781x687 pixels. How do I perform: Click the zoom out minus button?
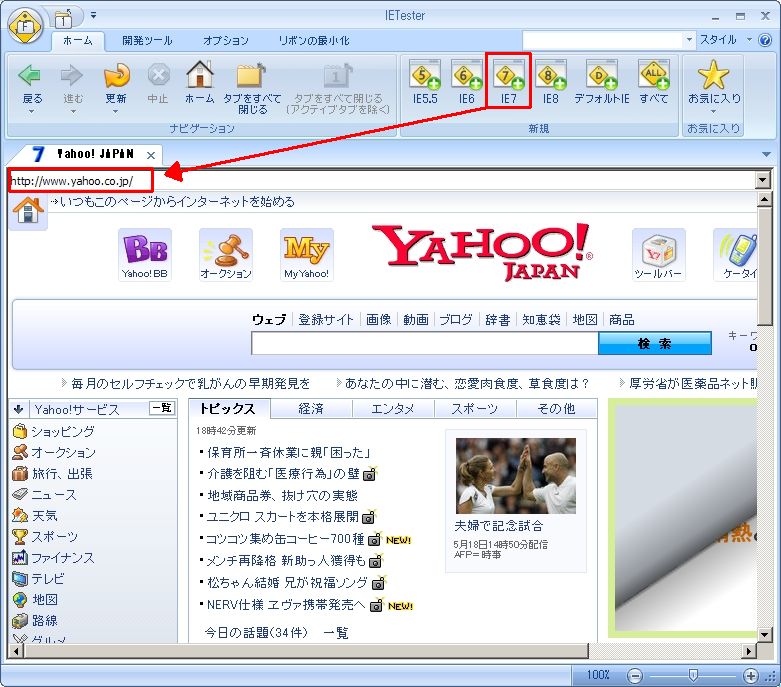pyautogui.click(x=635, y=676)
